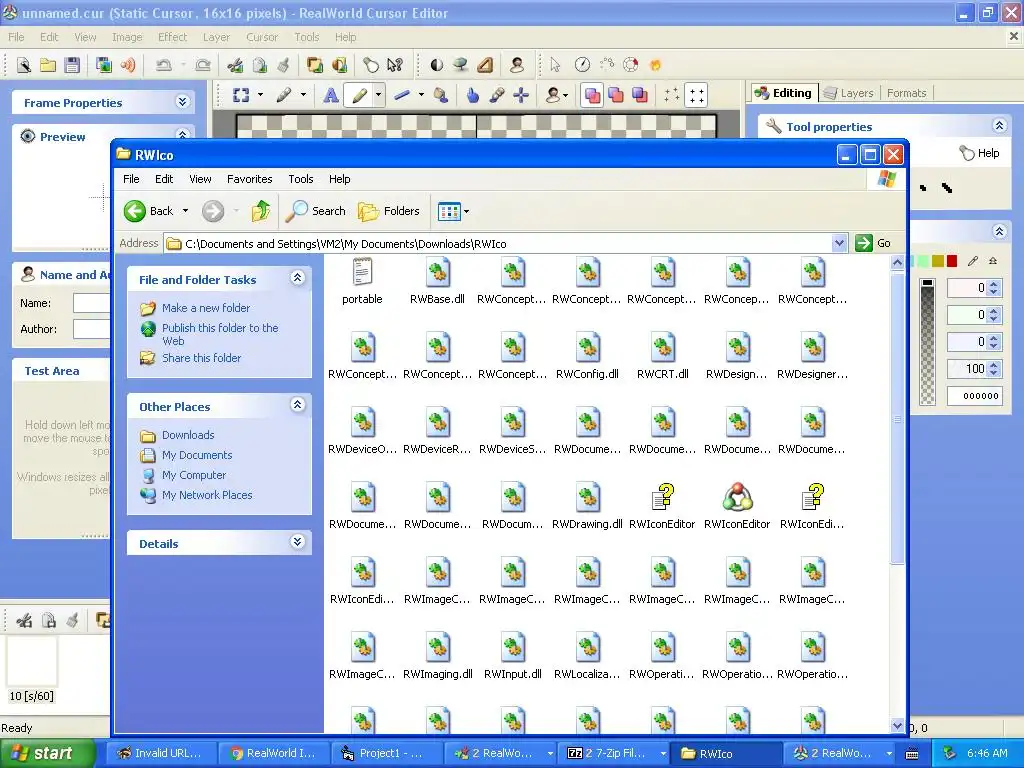Open the Effect menu in RealWorld Cursor Editor
The height and width of the screenshot is (768, 1024).
coord(172,37)
